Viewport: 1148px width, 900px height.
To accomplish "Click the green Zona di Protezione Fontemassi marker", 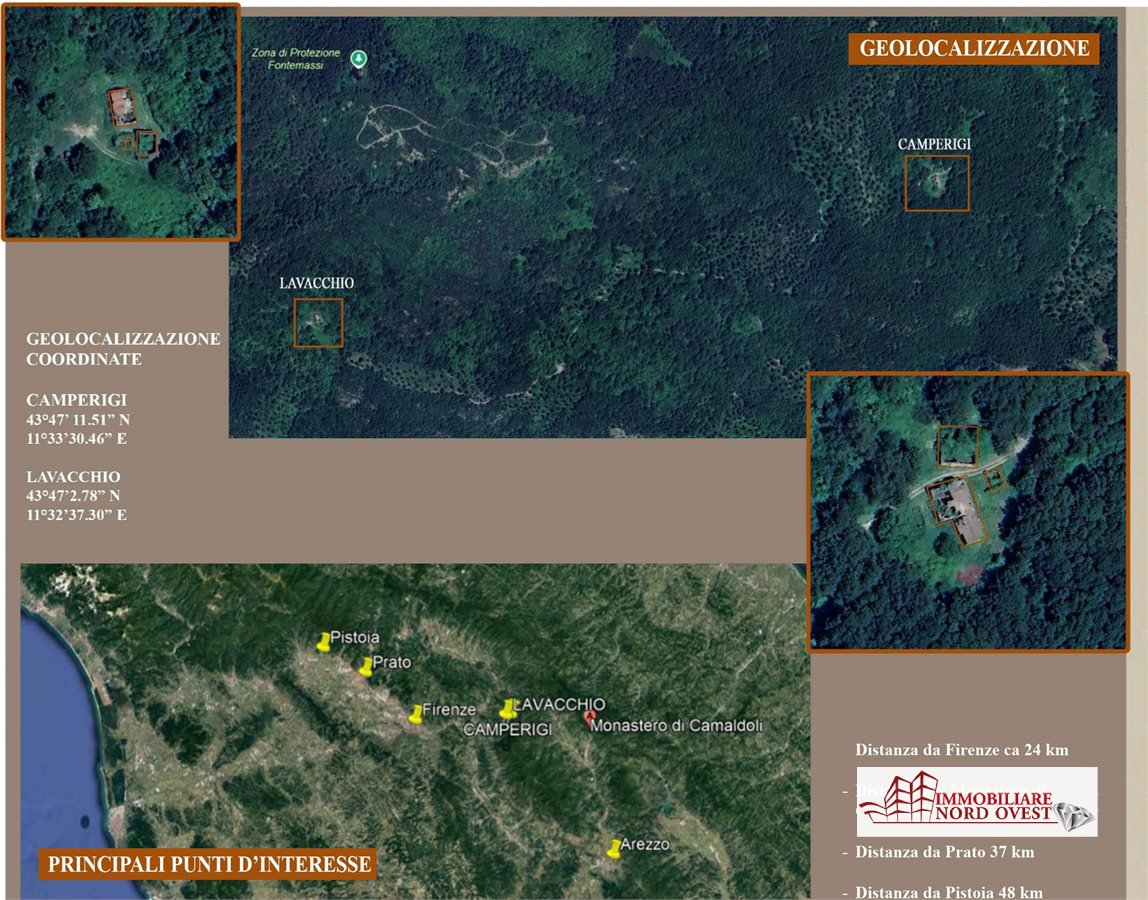I will pyautogui.click(x=358, y=59).
